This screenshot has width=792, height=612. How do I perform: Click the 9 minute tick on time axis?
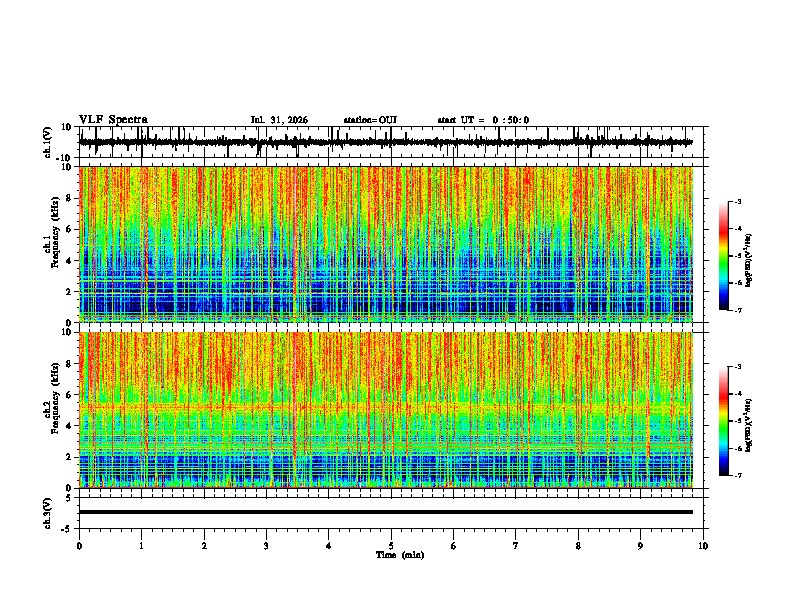point(640,546)
